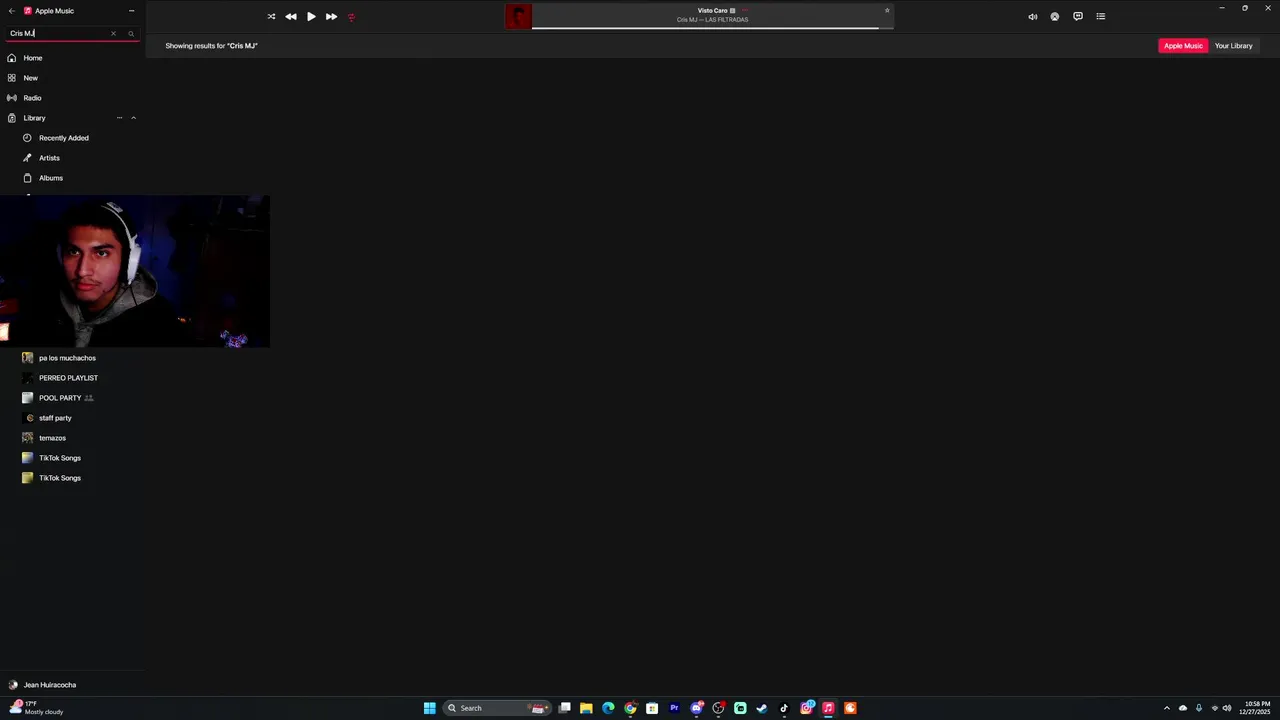Click the search magnifier icon in sidebar
This screenshot has height=720, width=1280.
(x=131, y=34)
